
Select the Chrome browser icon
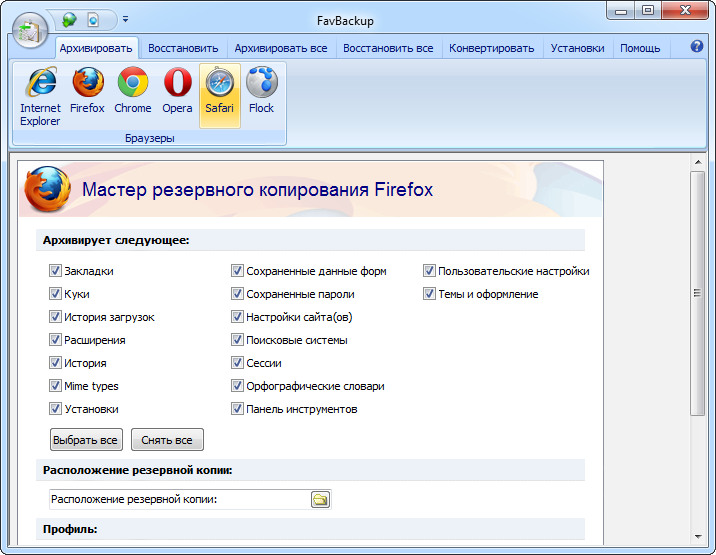[x=133, y=90]
